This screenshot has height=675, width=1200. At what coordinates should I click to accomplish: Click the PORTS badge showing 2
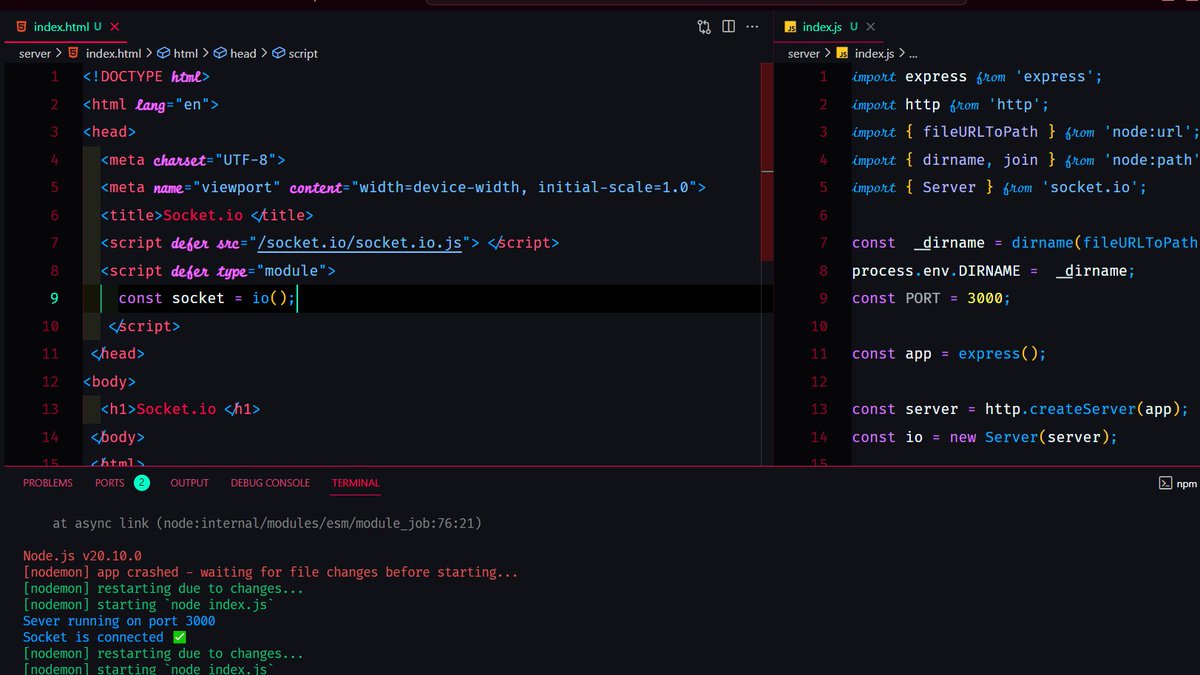(x=142, y=483)
